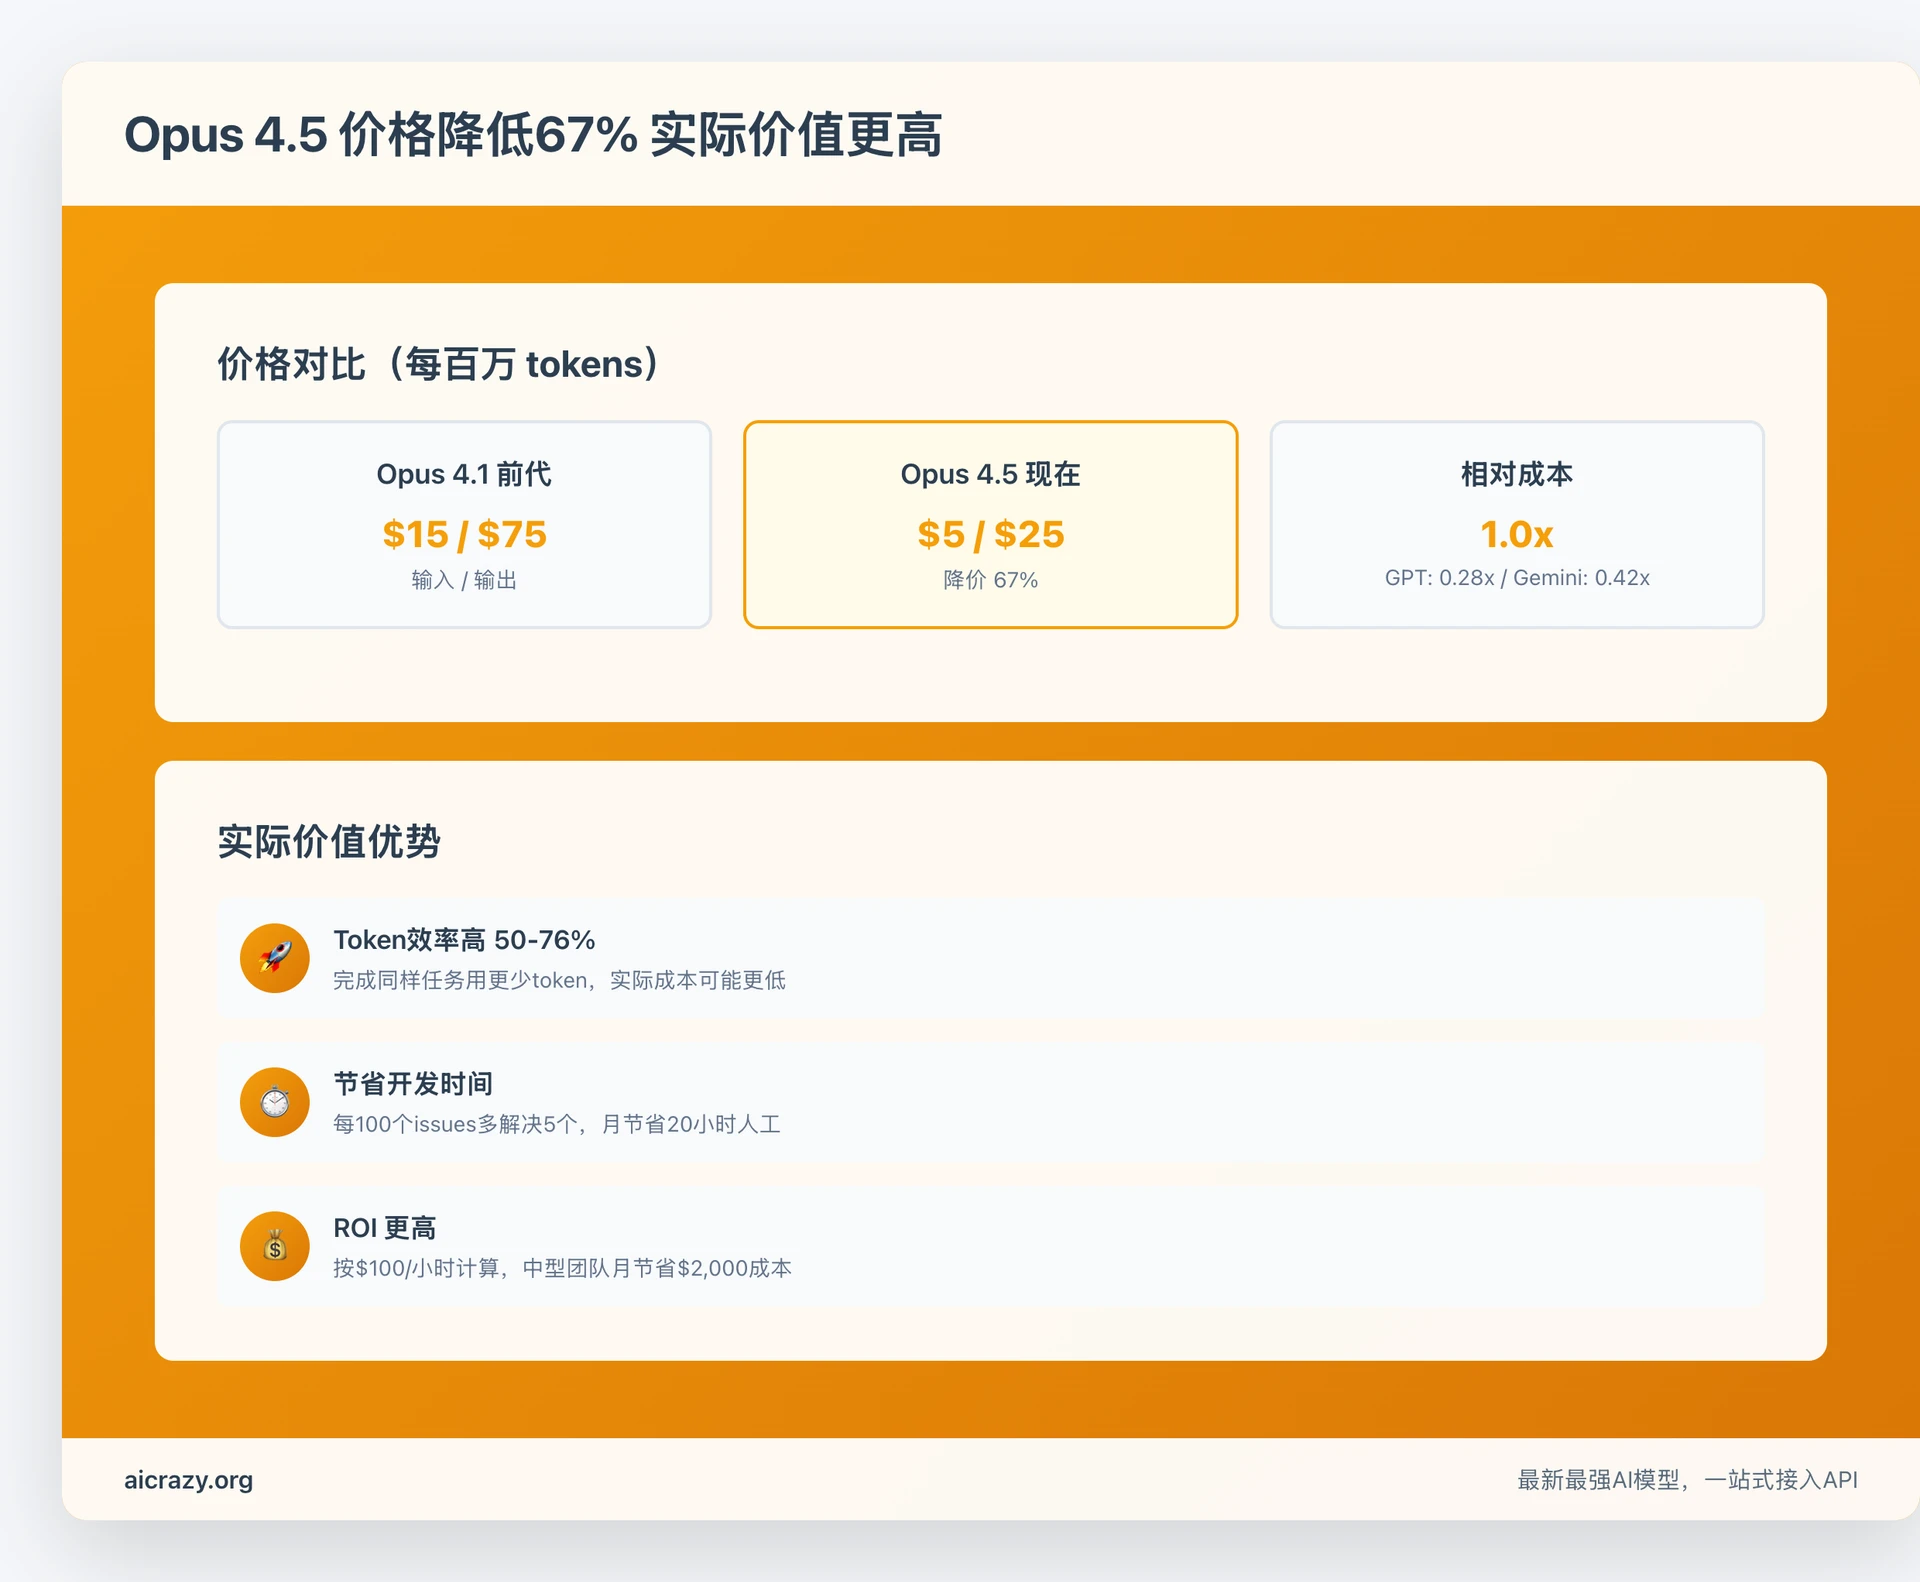
Task: Click the timer icon in the middle advantage row
Action: point(274,1101)
